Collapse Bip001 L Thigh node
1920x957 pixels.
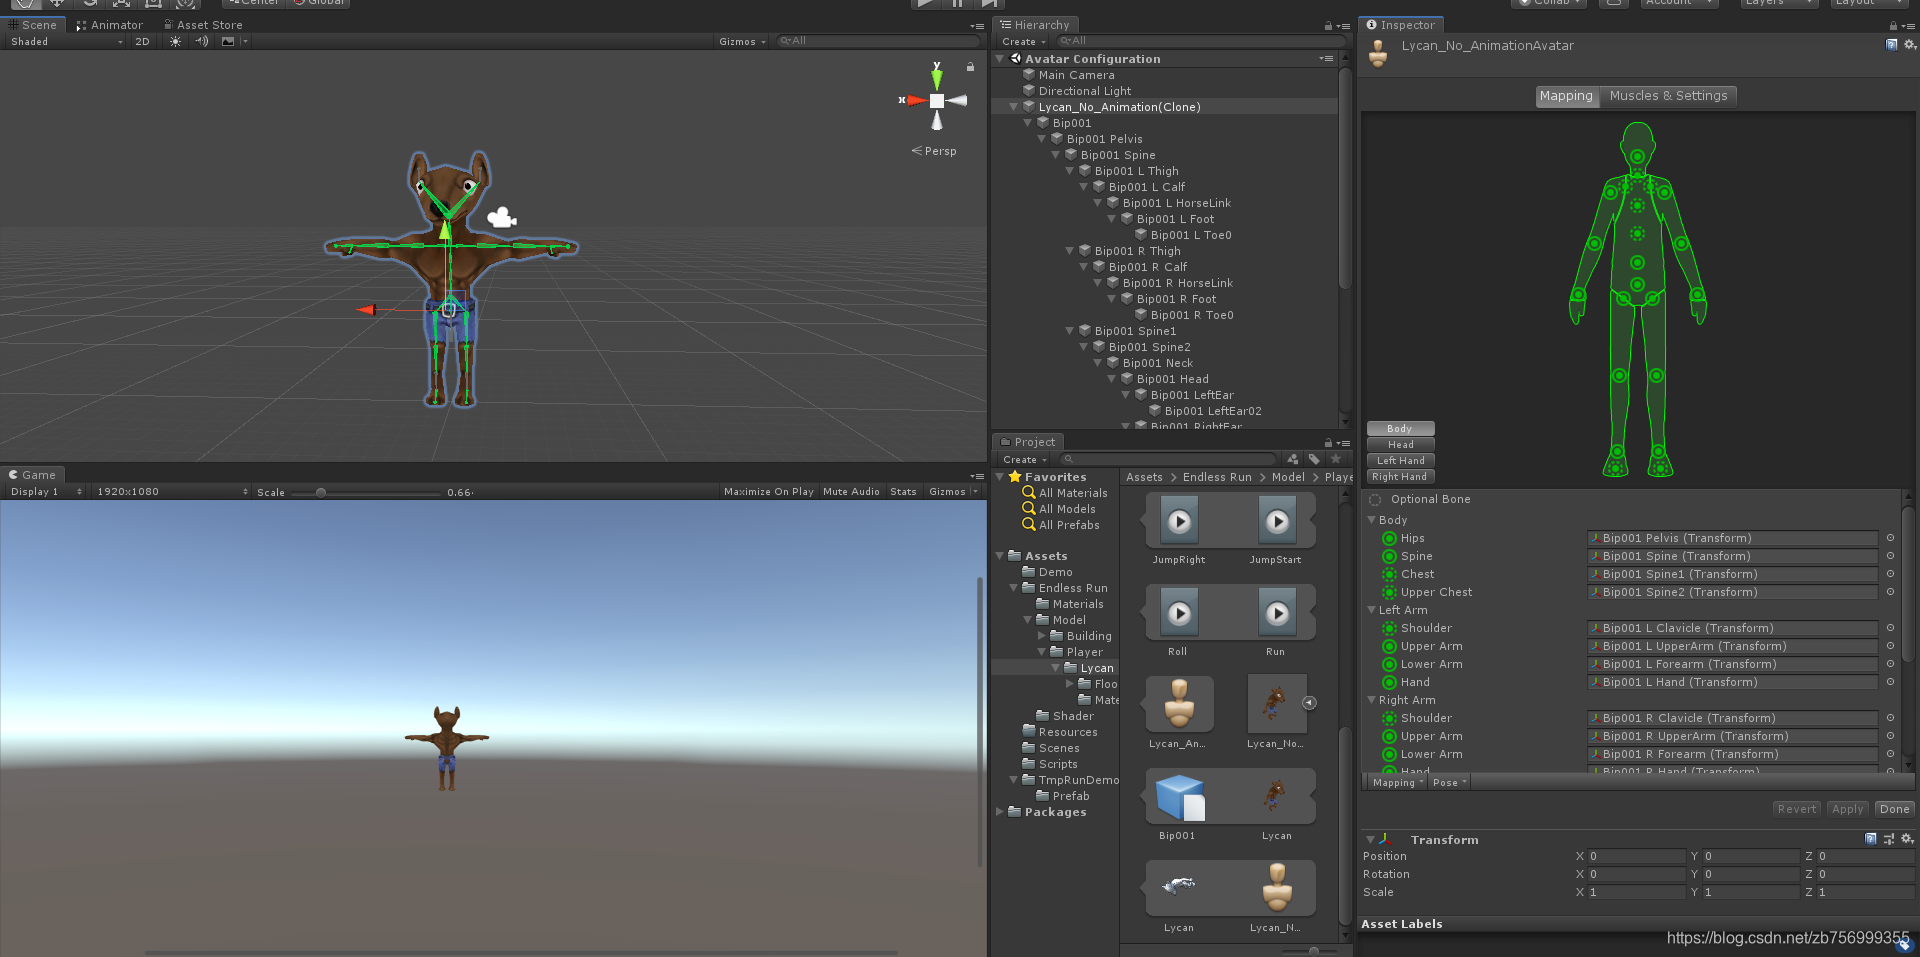[1070, 171]
